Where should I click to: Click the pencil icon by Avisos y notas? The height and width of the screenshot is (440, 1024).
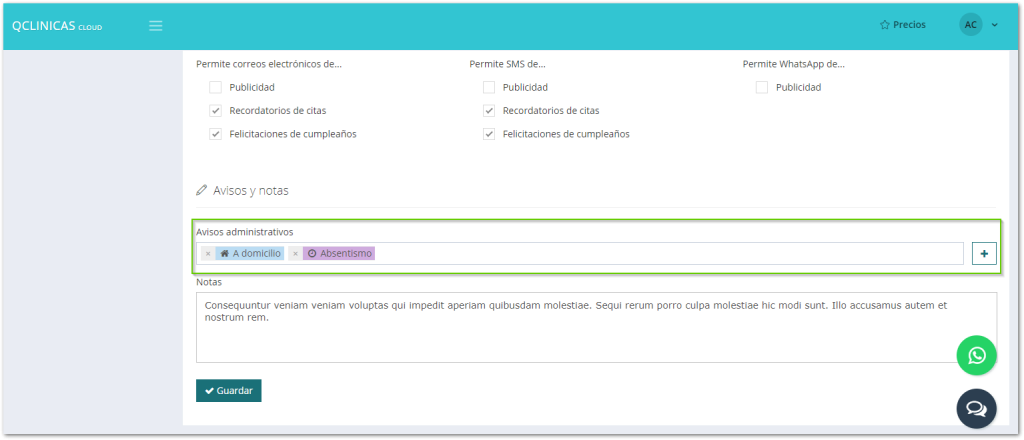click(202, 191)
